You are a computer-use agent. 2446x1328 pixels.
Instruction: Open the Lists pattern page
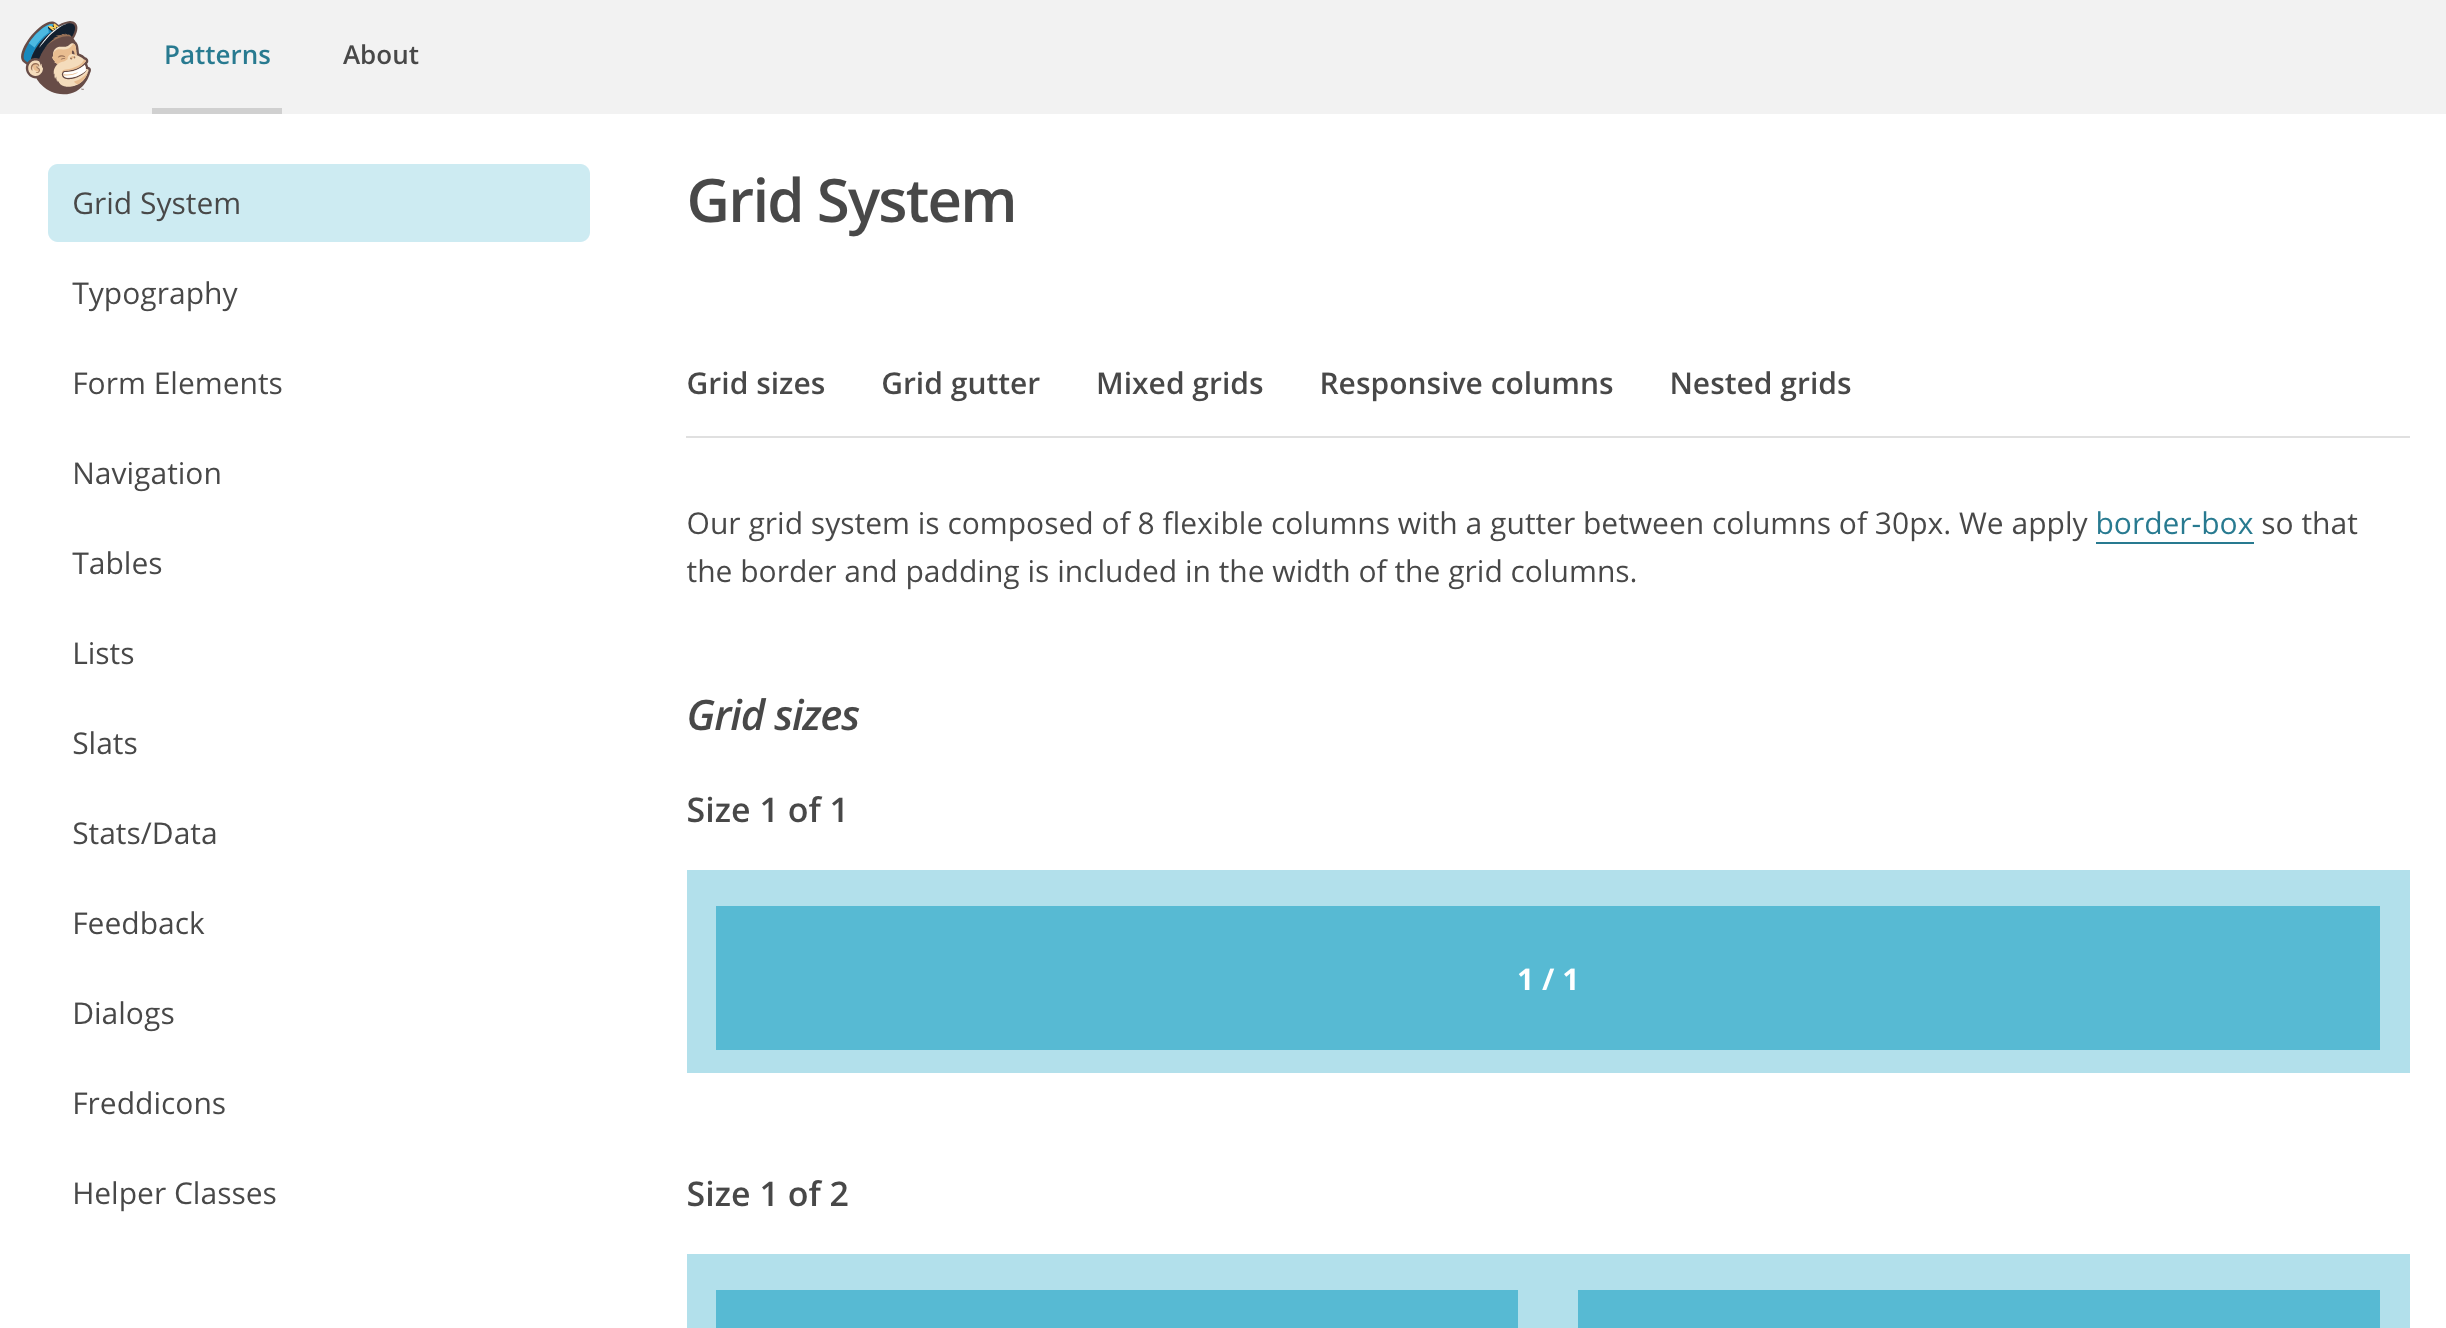[x=103, y=654]
